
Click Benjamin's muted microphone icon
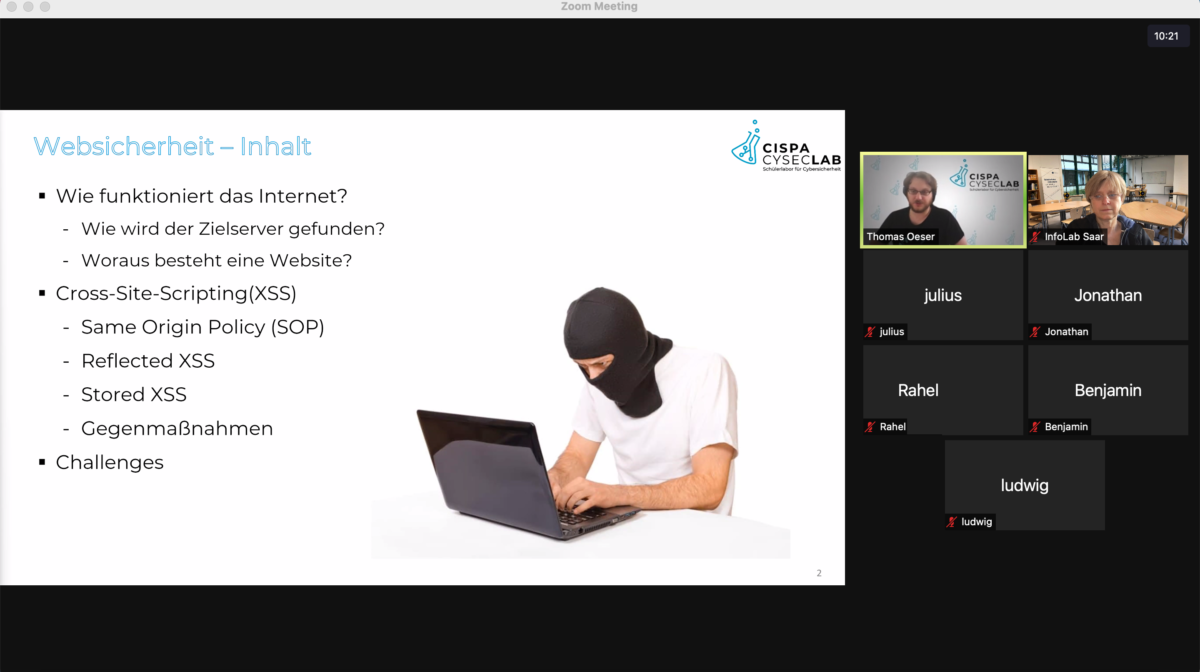coord(1036,427)
